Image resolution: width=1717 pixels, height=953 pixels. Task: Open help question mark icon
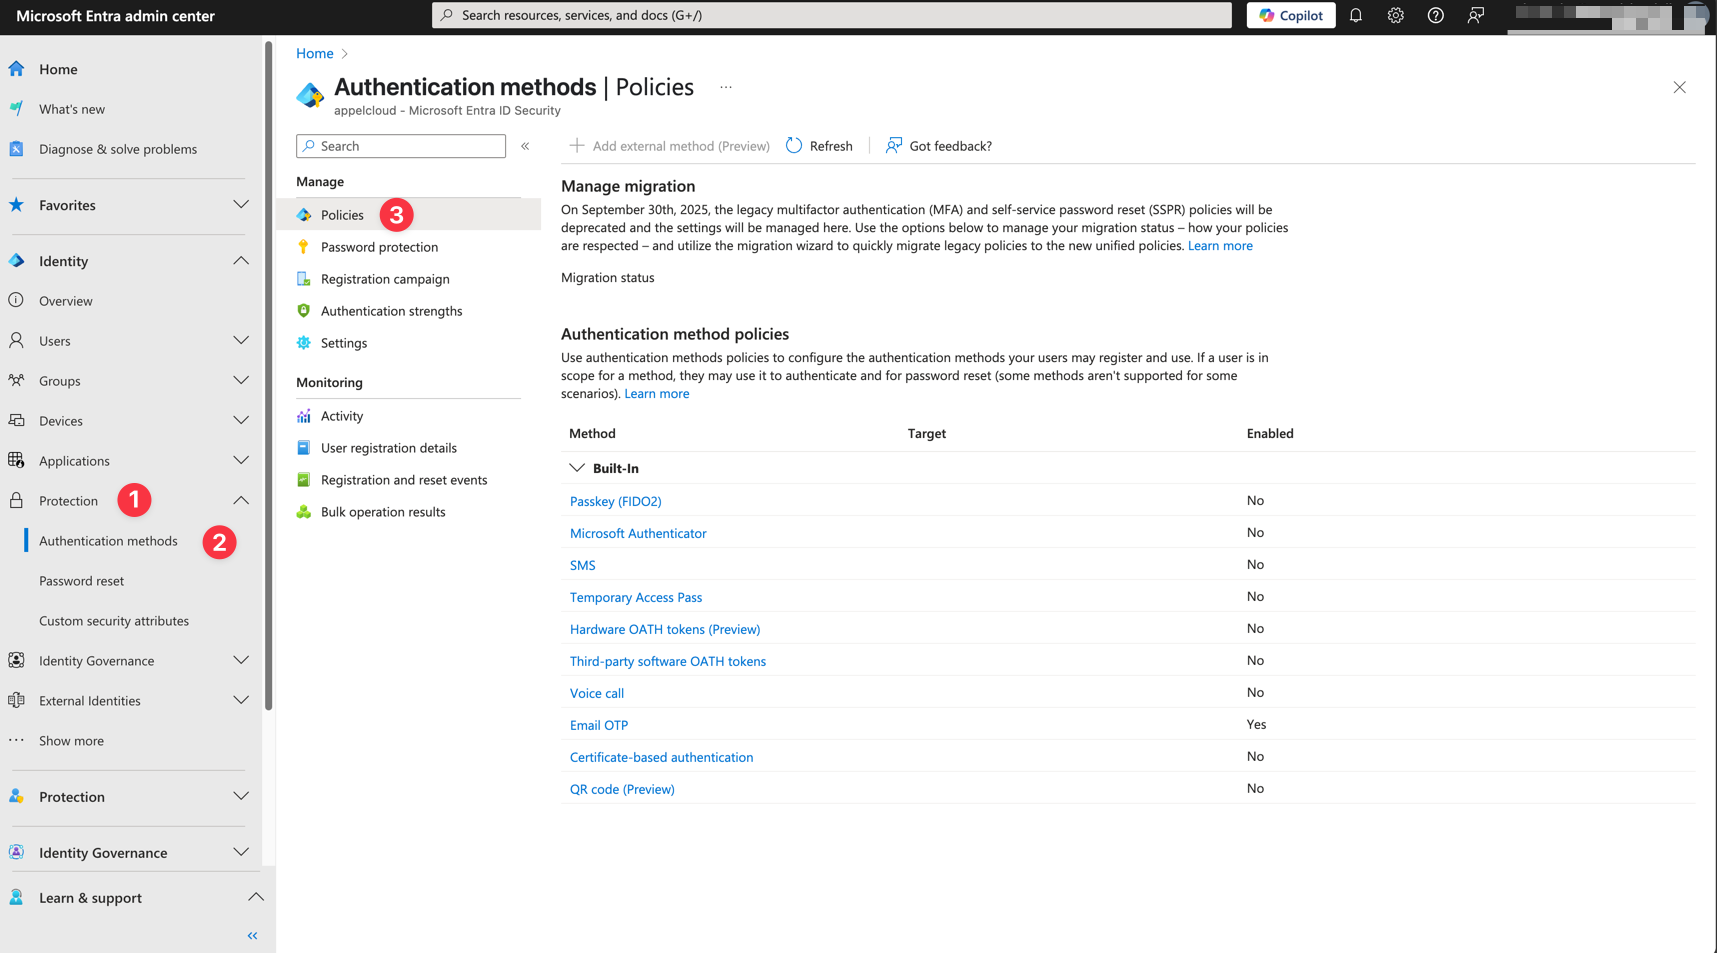(x=1436, y=15)
